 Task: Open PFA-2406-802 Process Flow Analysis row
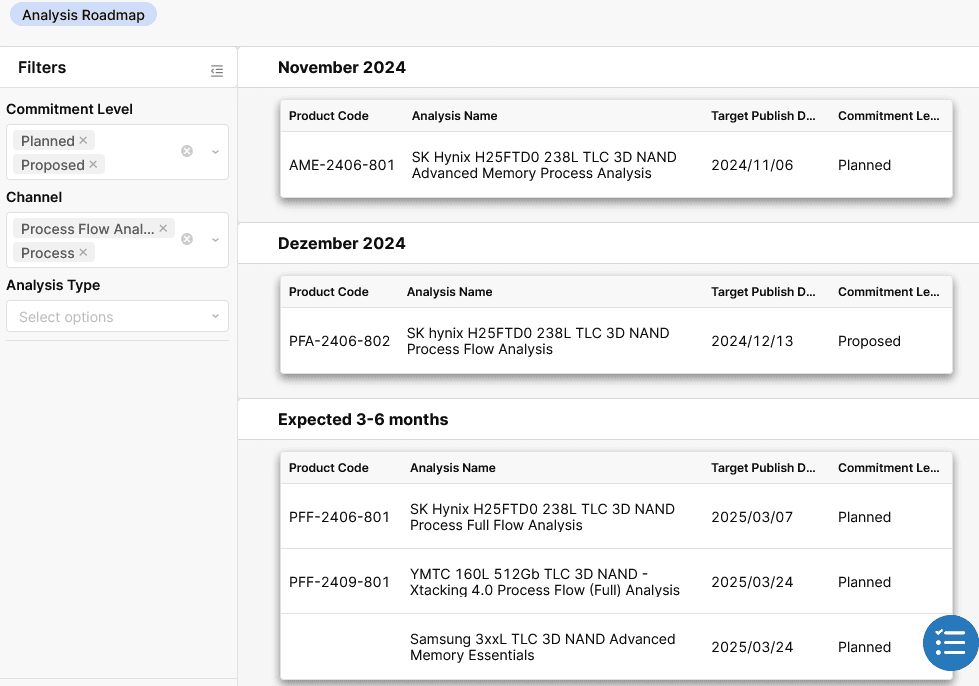538,341
